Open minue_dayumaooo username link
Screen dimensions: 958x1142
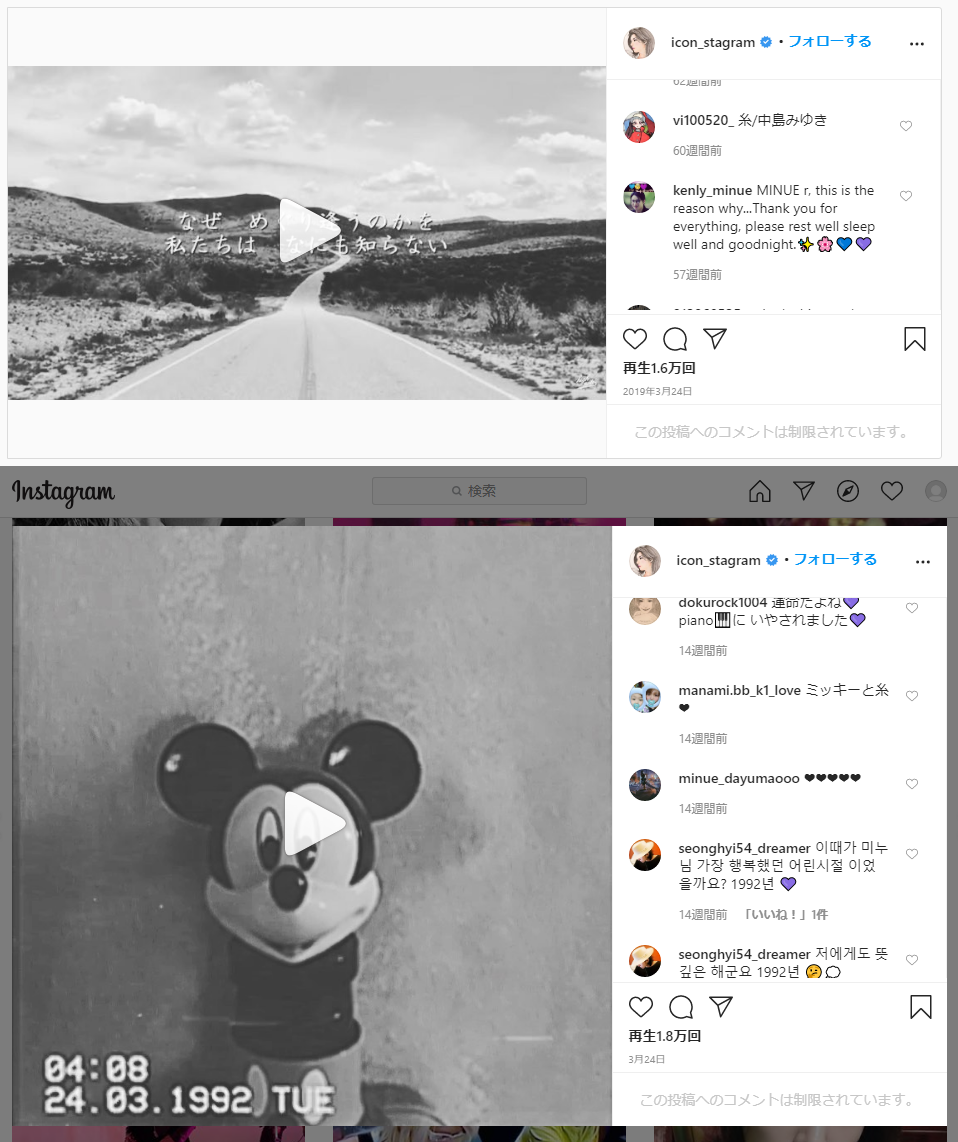tap(739, 779)
